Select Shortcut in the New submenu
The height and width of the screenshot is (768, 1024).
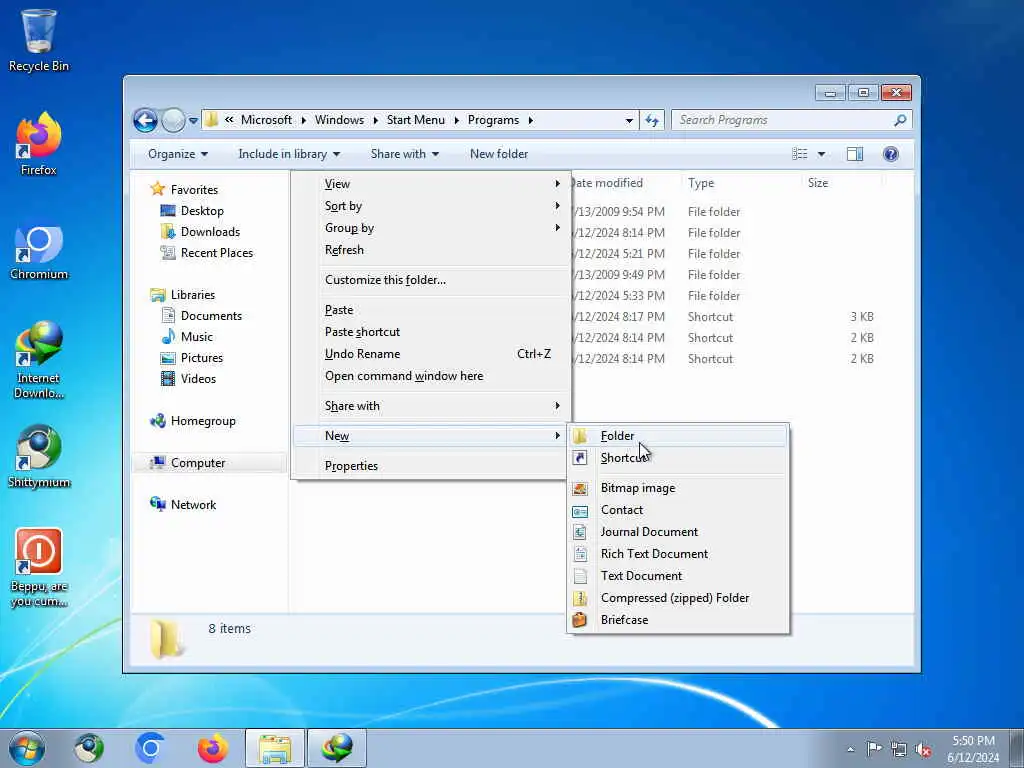[x=678, y=458]
